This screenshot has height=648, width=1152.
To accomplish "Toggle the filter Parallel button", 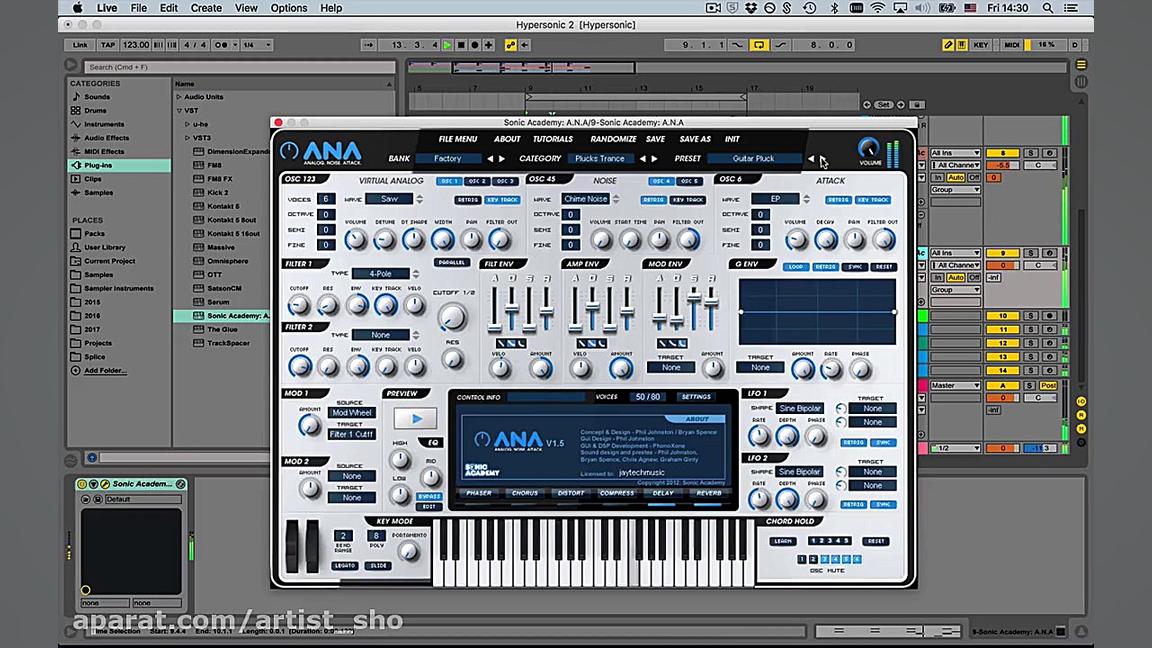I will [x=451, y=262].
